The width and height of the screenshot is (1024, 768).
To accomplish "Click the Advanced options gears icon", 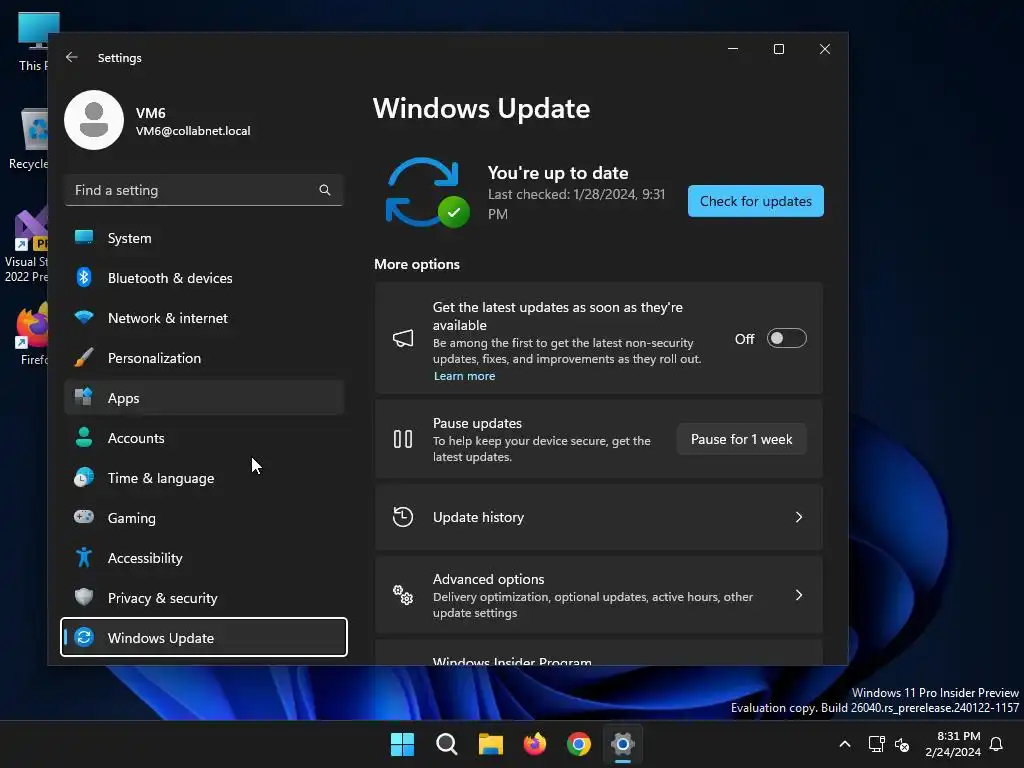I will [403, 595].
